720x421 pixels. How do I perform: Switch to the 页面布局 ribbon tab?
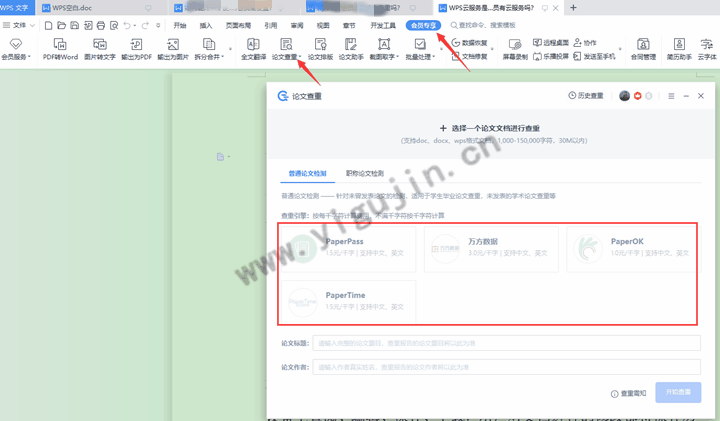pyautogui.click(x=238, y=25)
